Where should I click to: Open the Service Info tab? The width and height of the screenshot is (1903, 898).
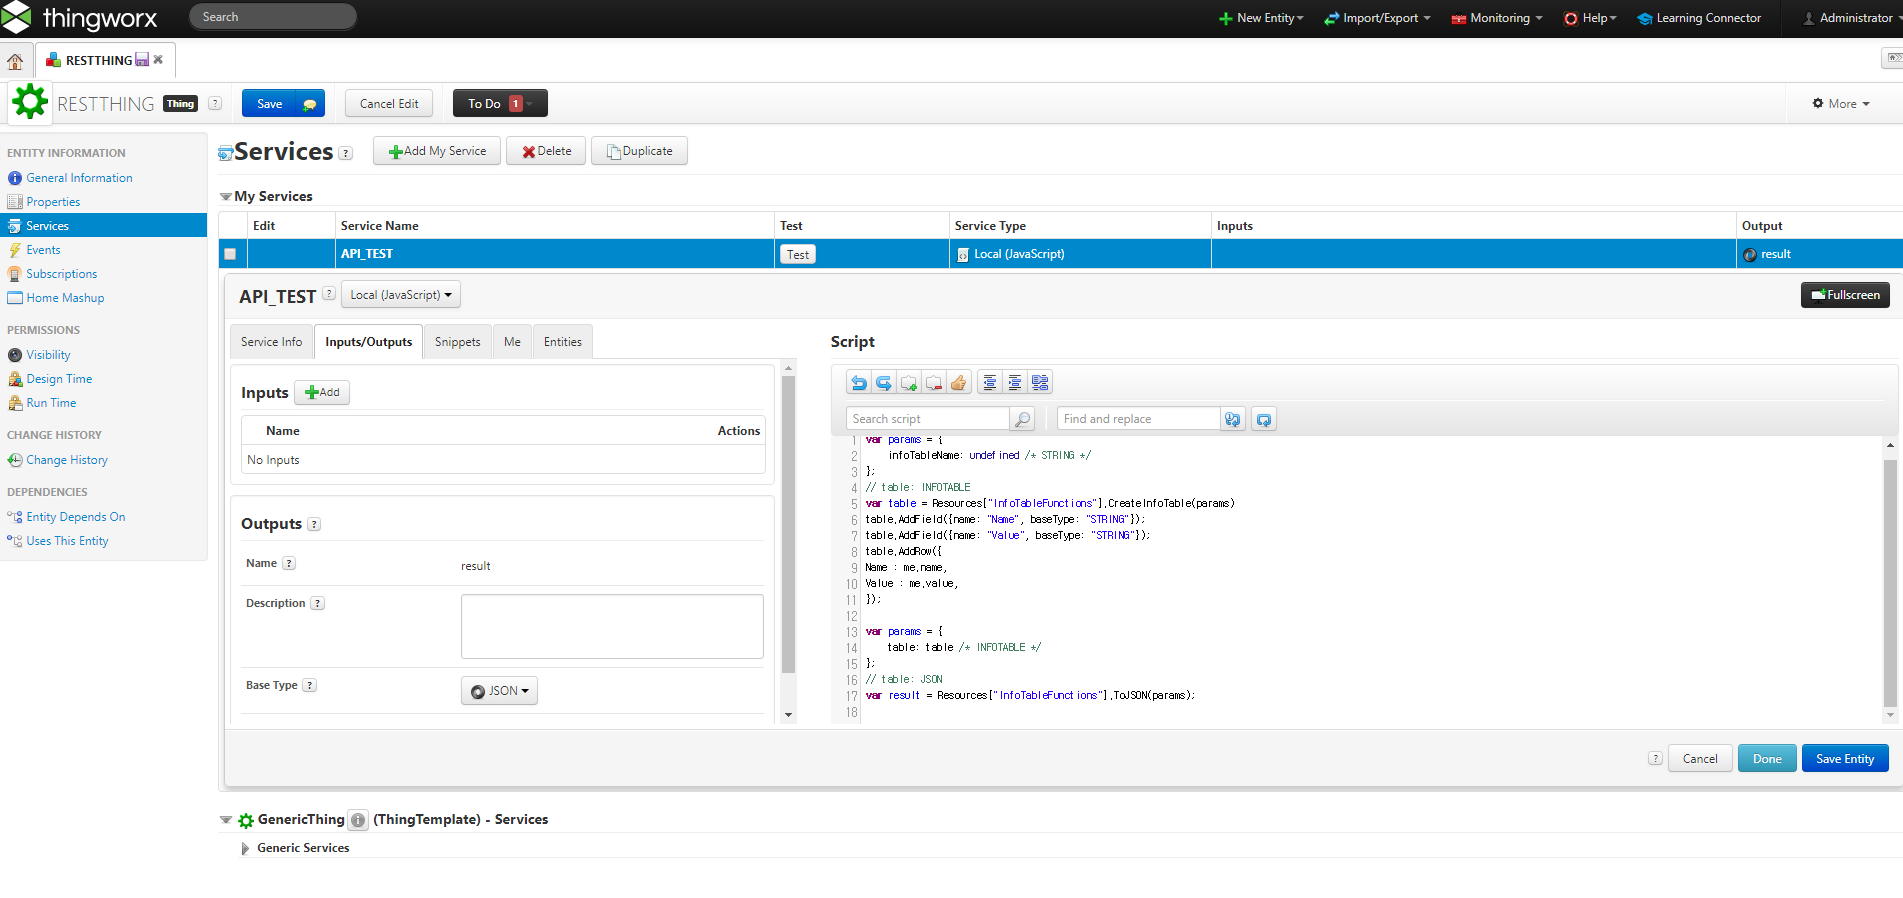[x=271, y=342]
